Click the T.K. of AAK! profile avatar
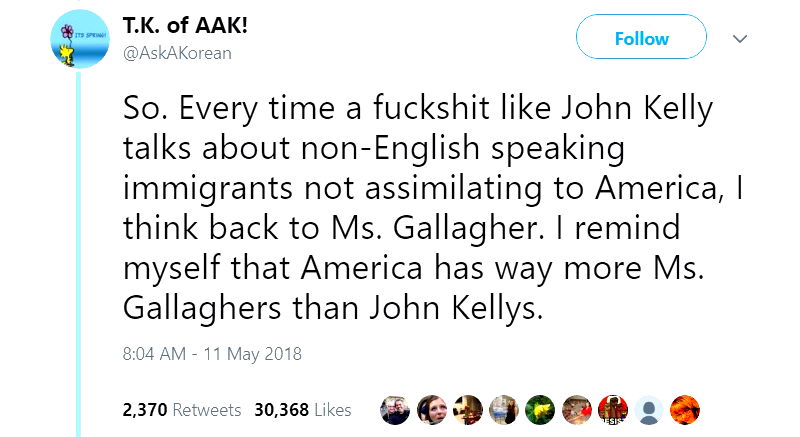 pos(79,41)
